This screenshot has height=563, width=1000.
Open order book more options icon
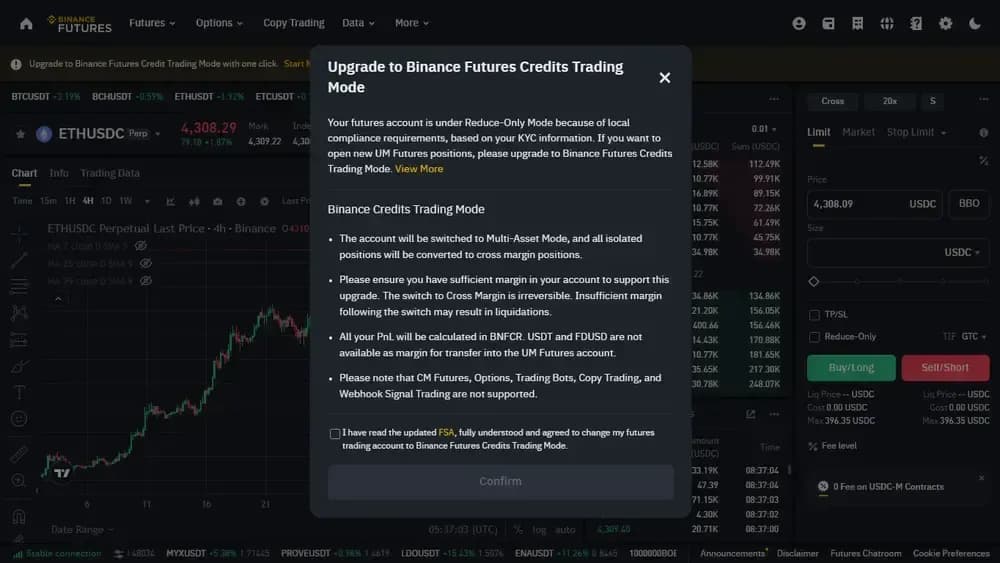pyautogui.click(x=774, y=99)
